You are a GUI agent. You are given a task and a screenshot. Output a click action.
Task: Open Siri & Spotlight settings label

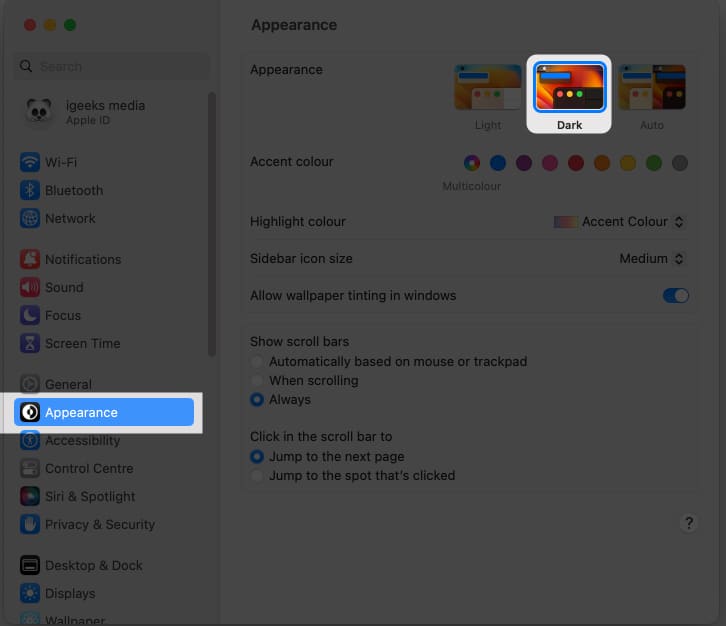coord(90,496)
